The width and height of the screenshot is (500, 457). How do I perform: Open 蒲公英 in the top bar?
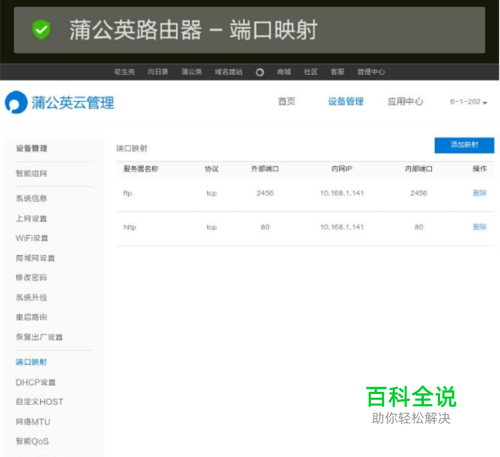point(191,72)
